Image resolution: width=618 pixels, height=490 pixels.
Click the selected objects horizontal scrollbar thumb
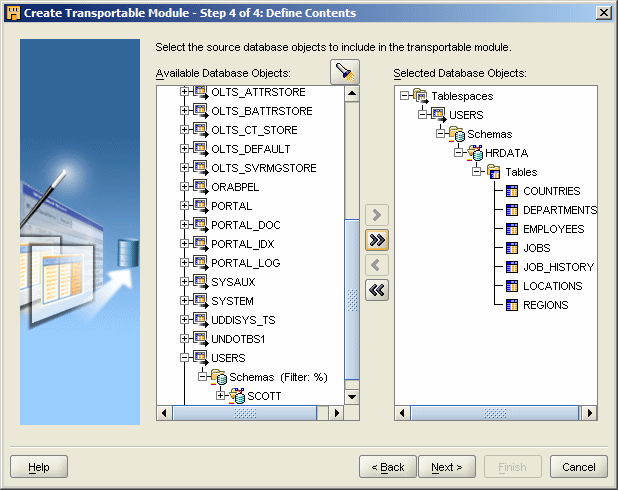(495, 413)
